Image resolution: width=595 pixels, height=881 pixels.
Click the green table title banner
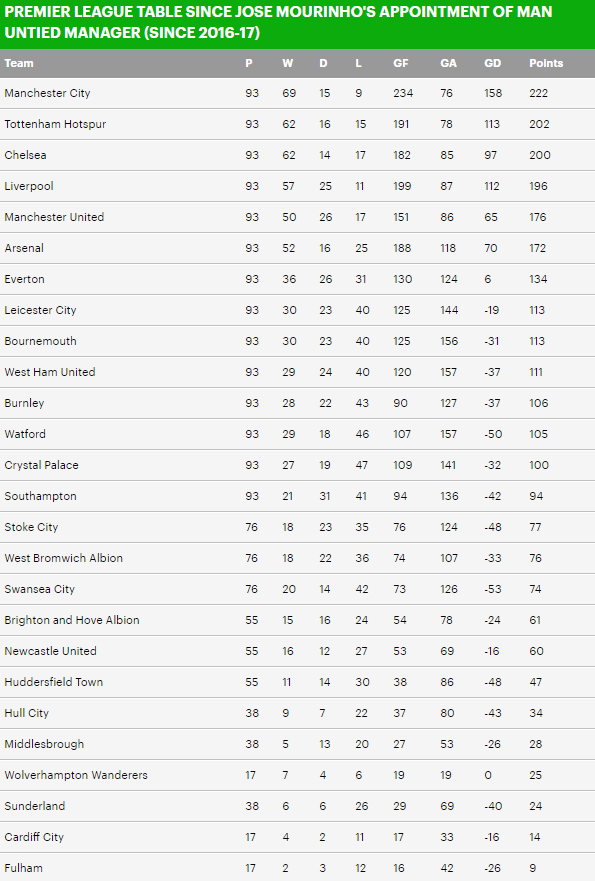[x=297, y=24]
